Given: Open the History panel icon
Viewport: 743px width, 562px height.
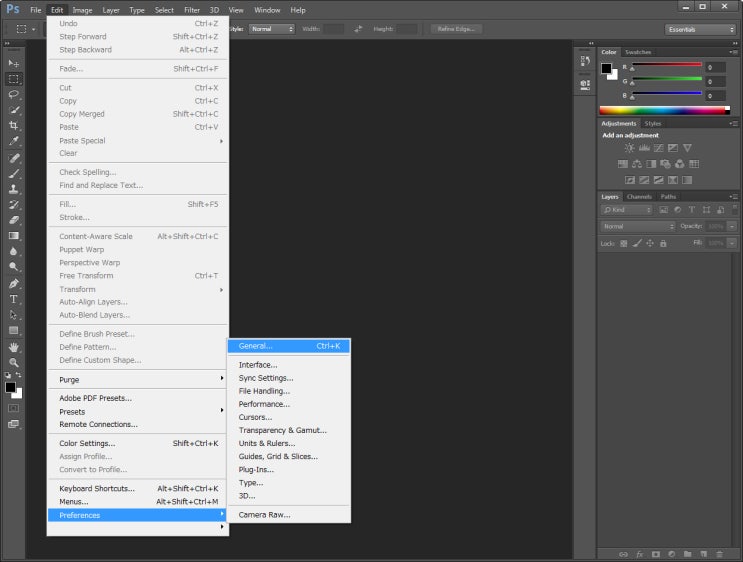Looking at the screenshot, I should point(585,61).
